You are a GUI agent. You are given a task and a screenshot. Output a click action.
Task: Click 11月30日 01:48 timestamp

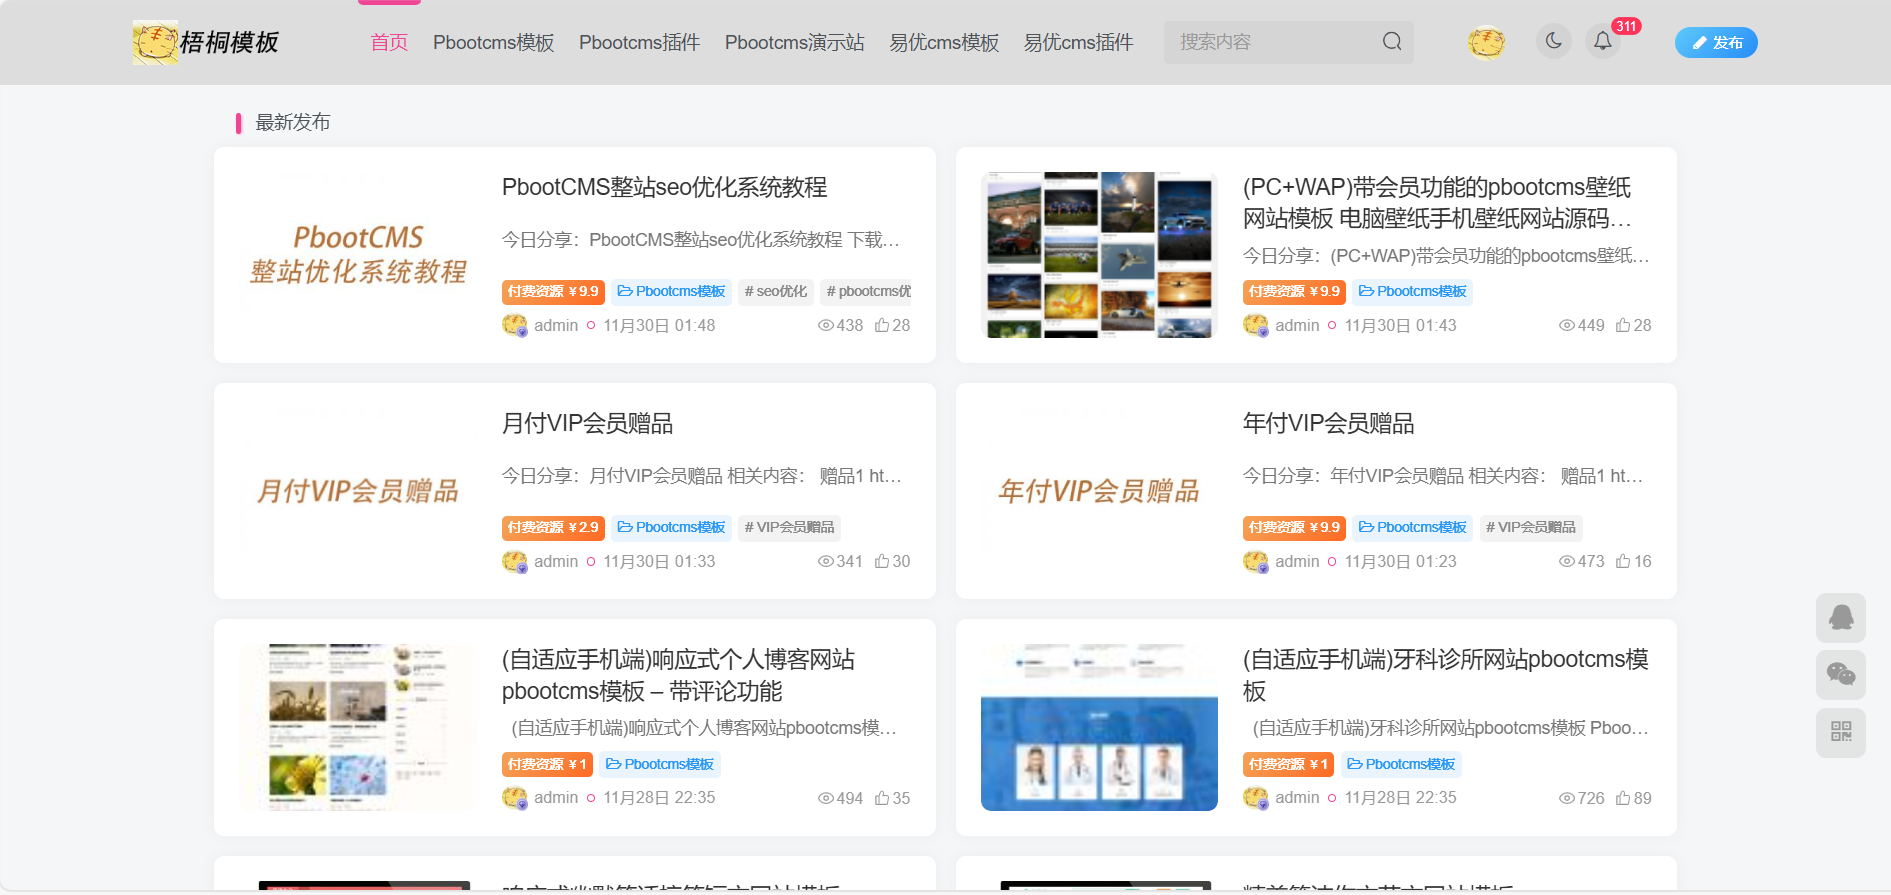(x=659, y=325)
